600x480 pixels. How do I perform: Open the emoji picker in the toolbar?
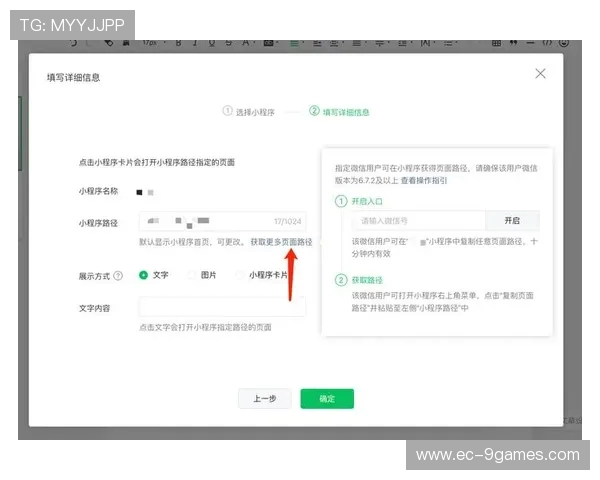point(564,43)
